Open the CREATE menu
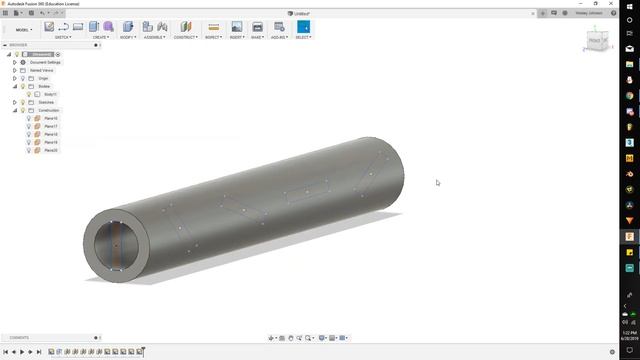The height and width of the screenshot is (360, 640). (x=101, y=37)
